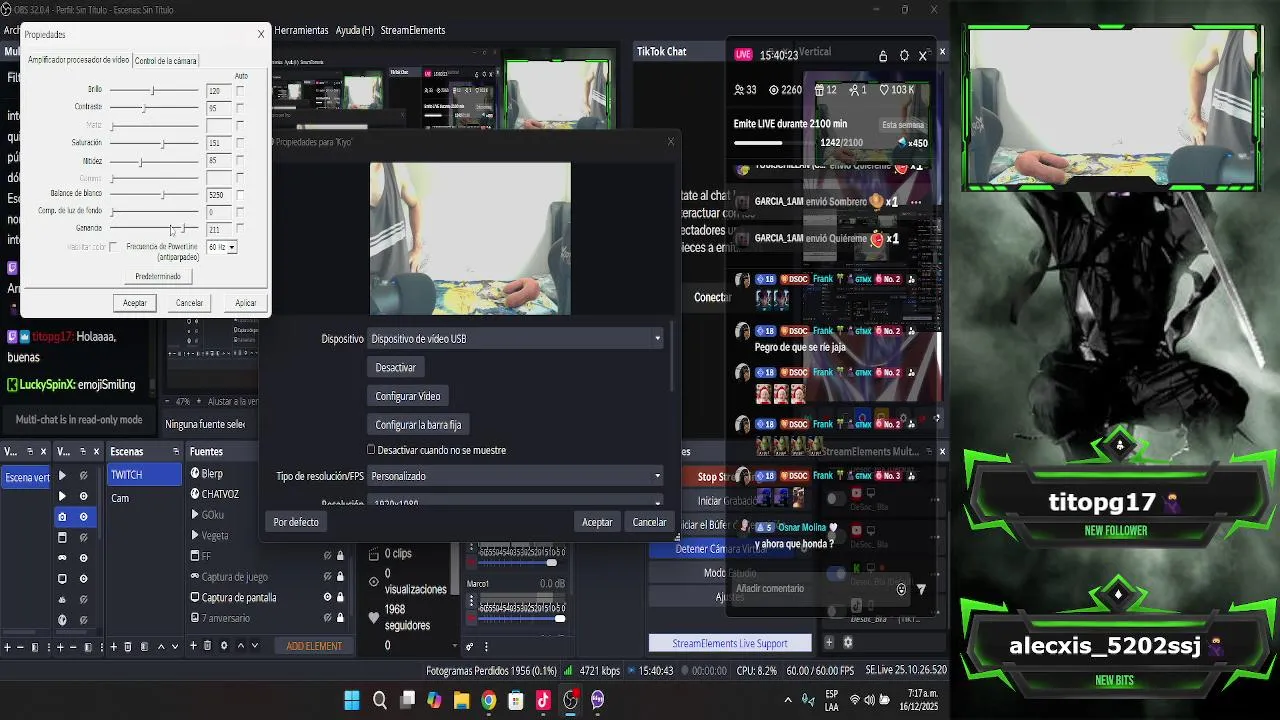Open Tipo de resolución/FPS dropdown
Image resolution: width=1280 pixels, height=720 pixels.
(516, 476)
